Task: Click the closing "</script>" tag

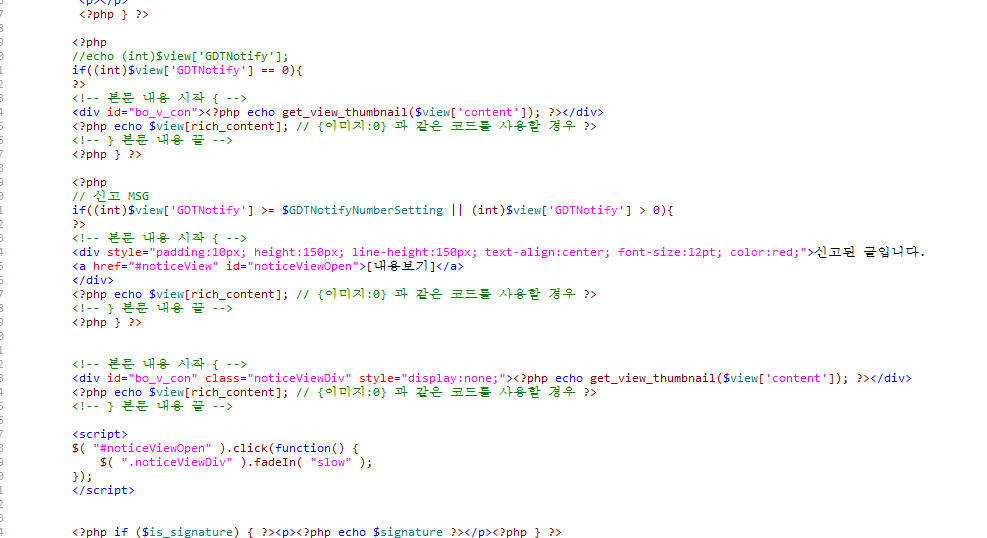Action: coord(103,490)
